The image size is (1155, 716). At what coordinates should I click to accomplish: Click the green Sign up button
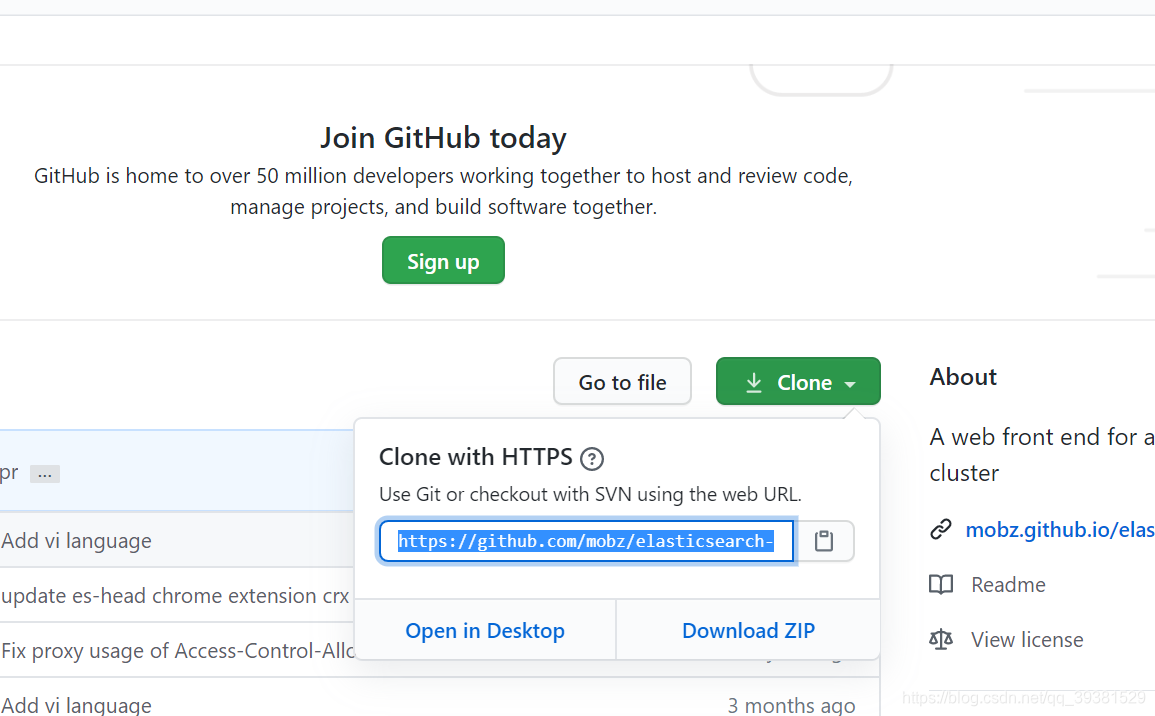(443, 260)
